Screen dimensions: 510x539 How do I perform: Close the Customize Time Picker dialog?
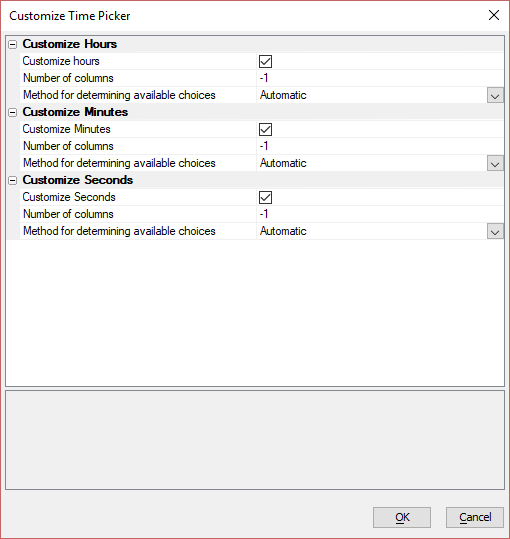494,15
